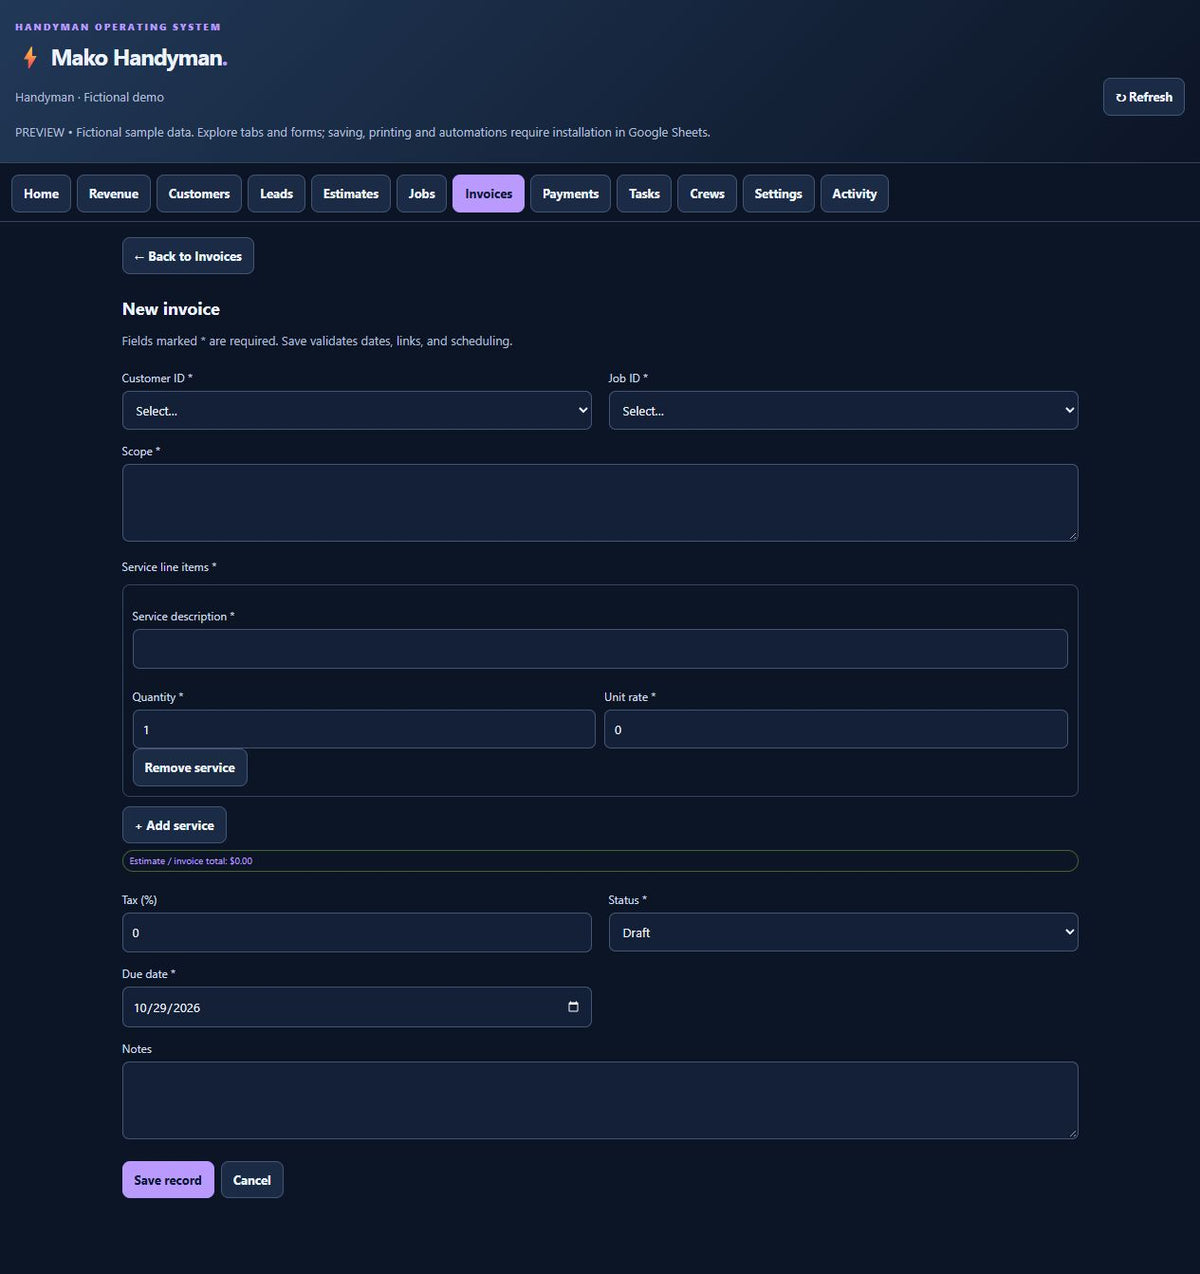1200x1274 pixels.
Task: Click the Notes textarea resize handle
Action: (x=1072, y=1133)
